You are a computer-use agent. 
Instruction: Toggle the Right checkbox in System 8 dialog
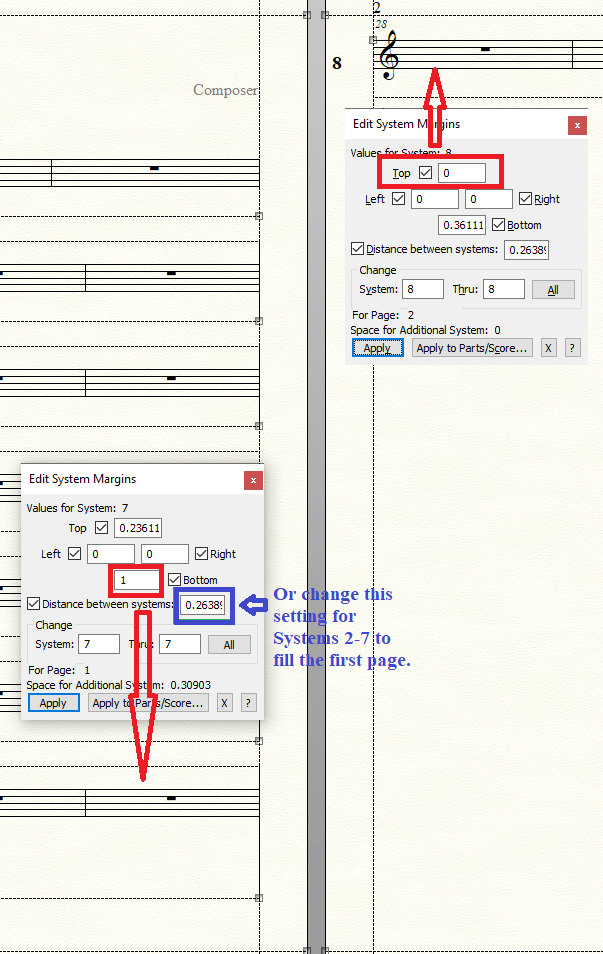tap(525, 199)
